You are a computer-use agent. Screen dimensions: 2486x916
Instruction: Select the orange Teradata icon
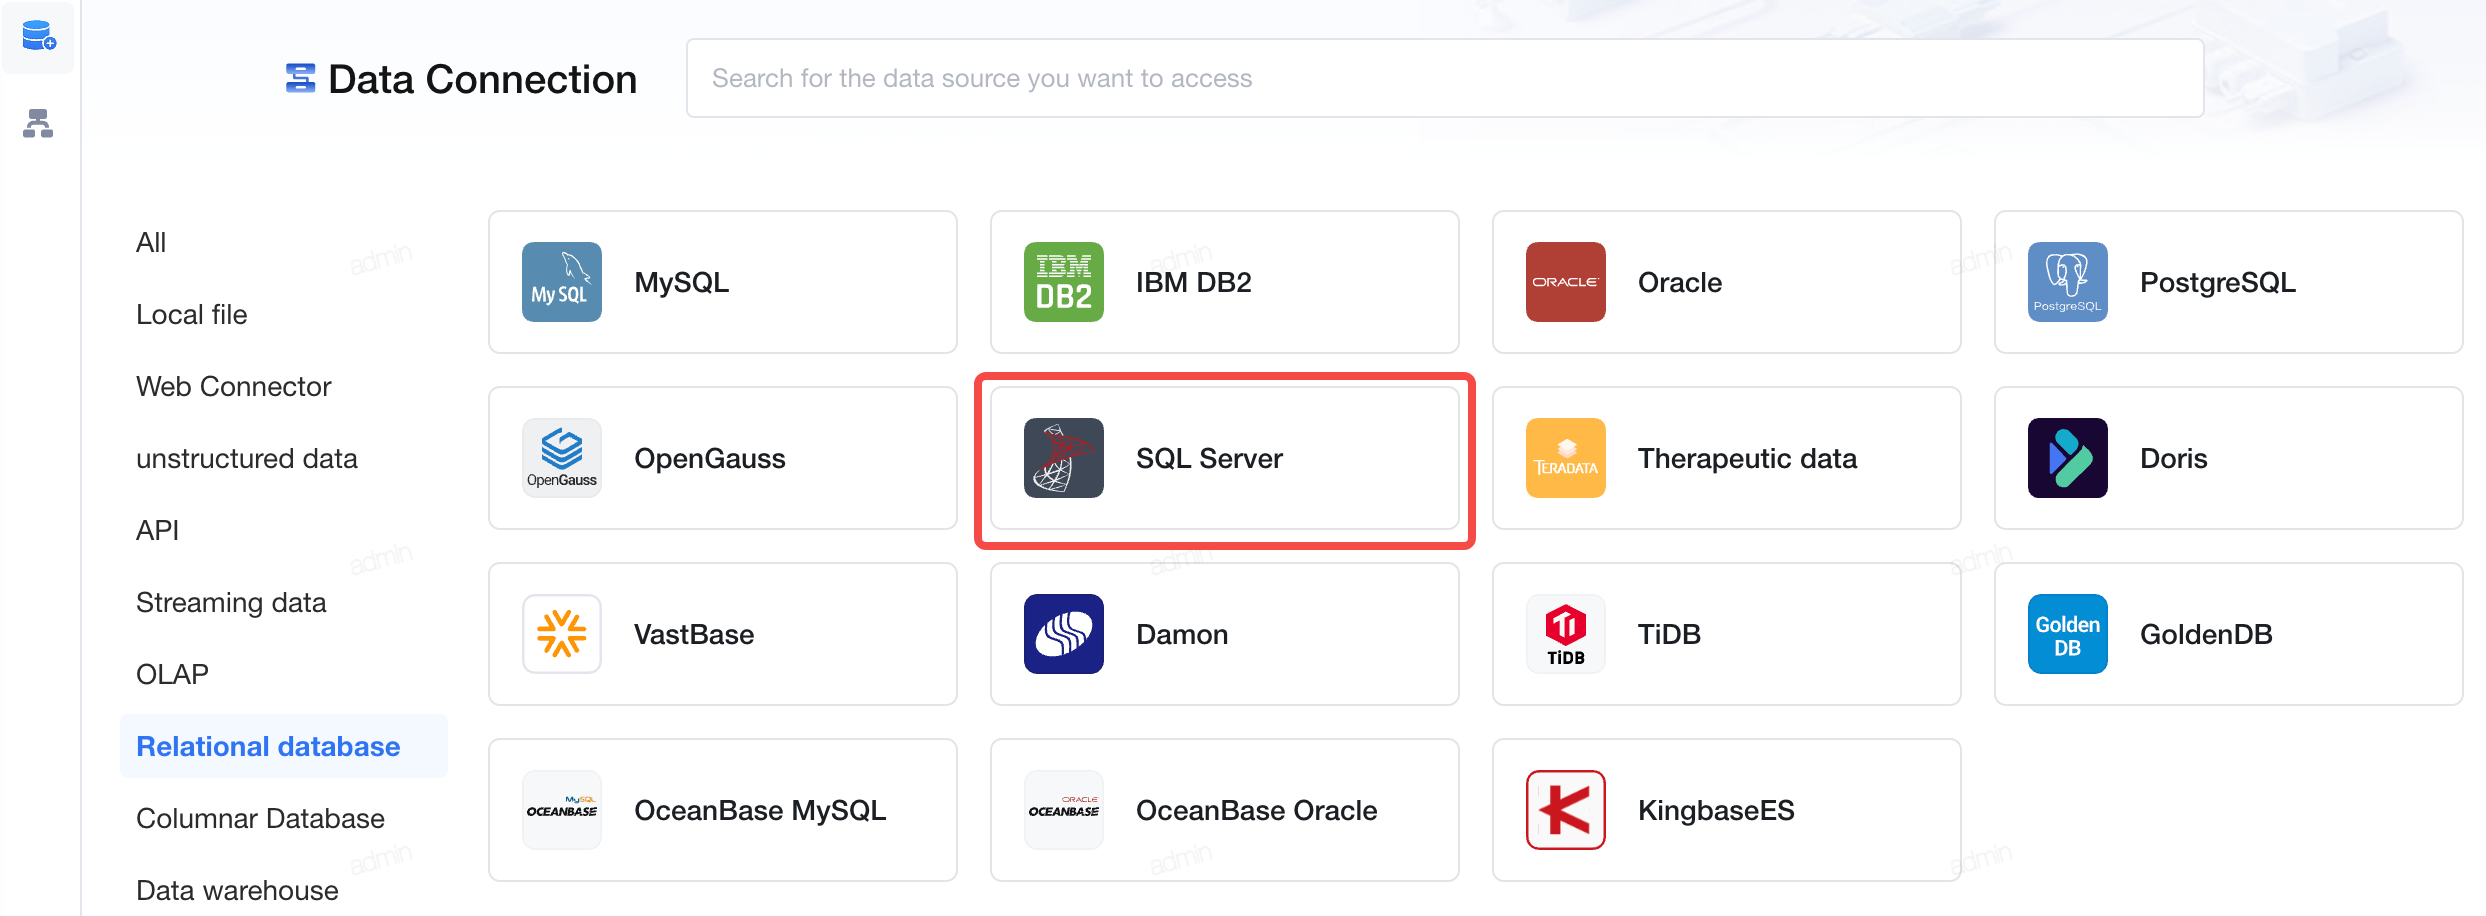(x=1565, y=458)
